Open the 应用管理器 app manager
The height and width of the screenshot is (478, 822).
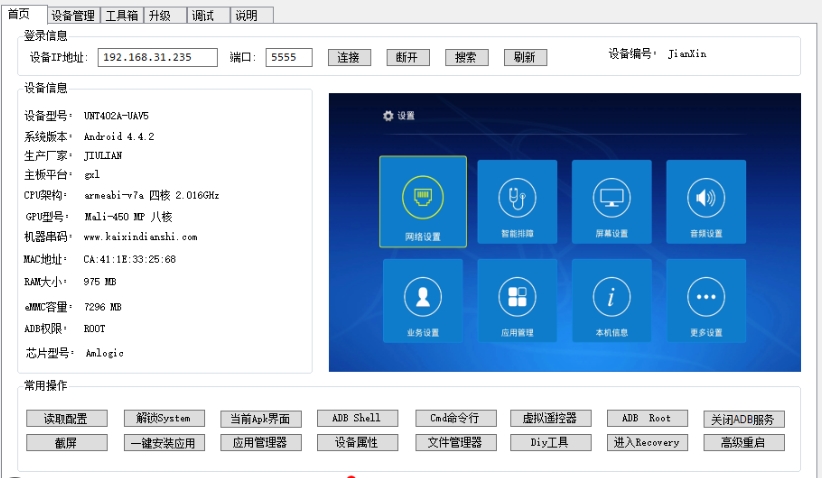click(261, 443)
